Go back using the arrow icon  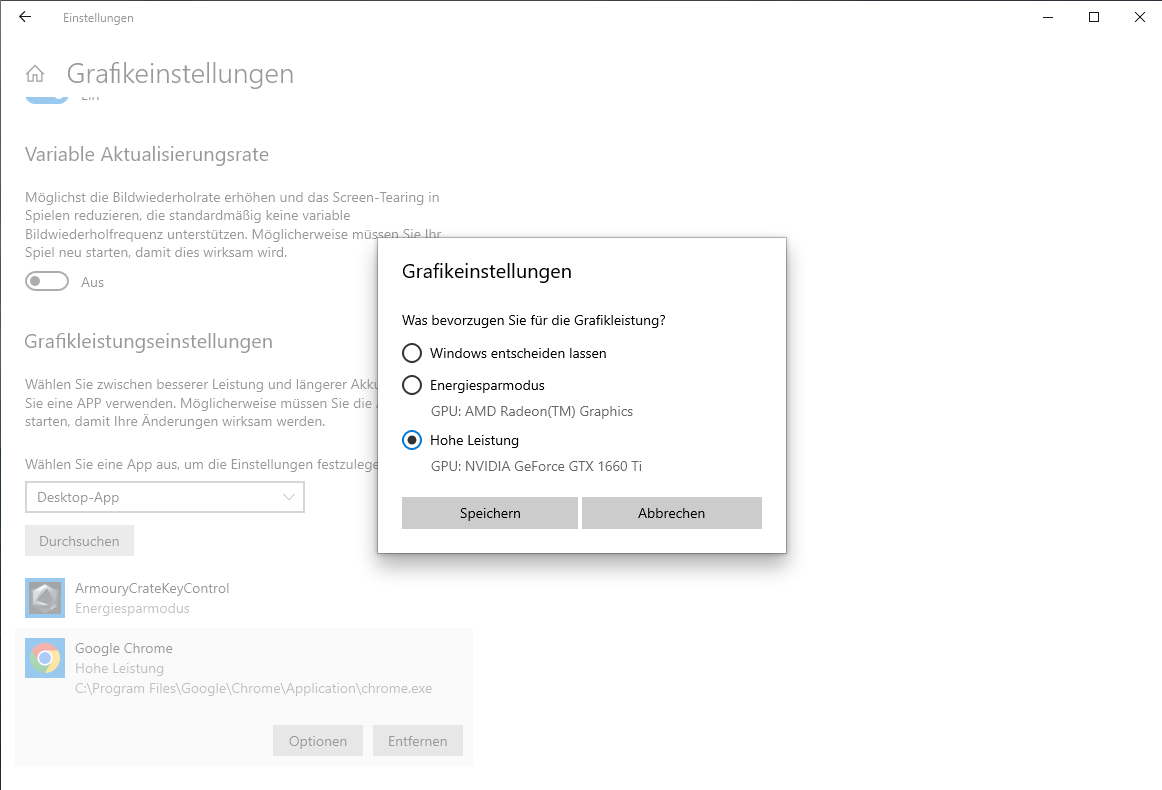coord(25,17)
